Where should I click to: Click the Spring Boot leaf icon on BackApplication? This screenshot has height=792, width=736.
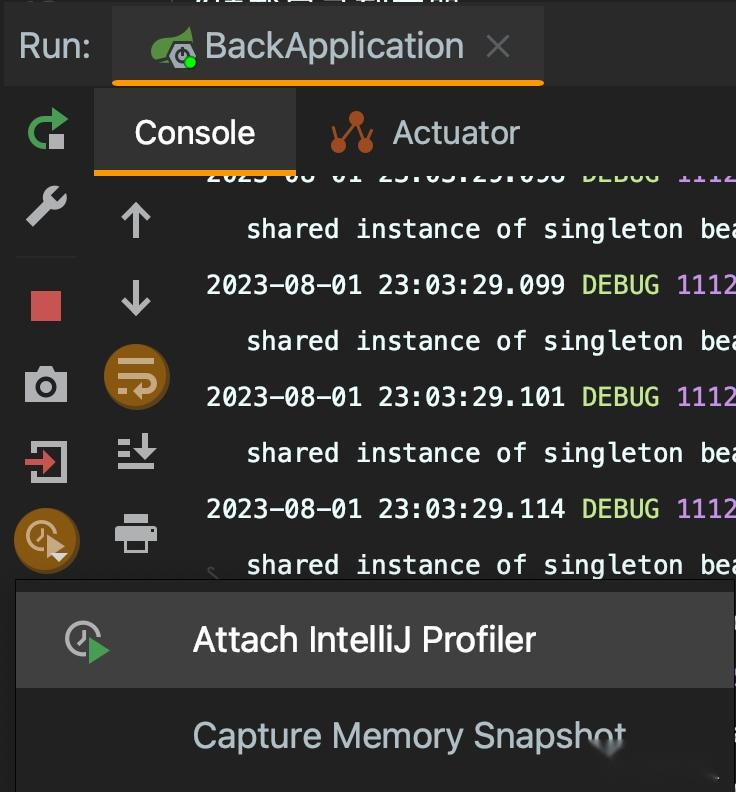coord(174,48)
